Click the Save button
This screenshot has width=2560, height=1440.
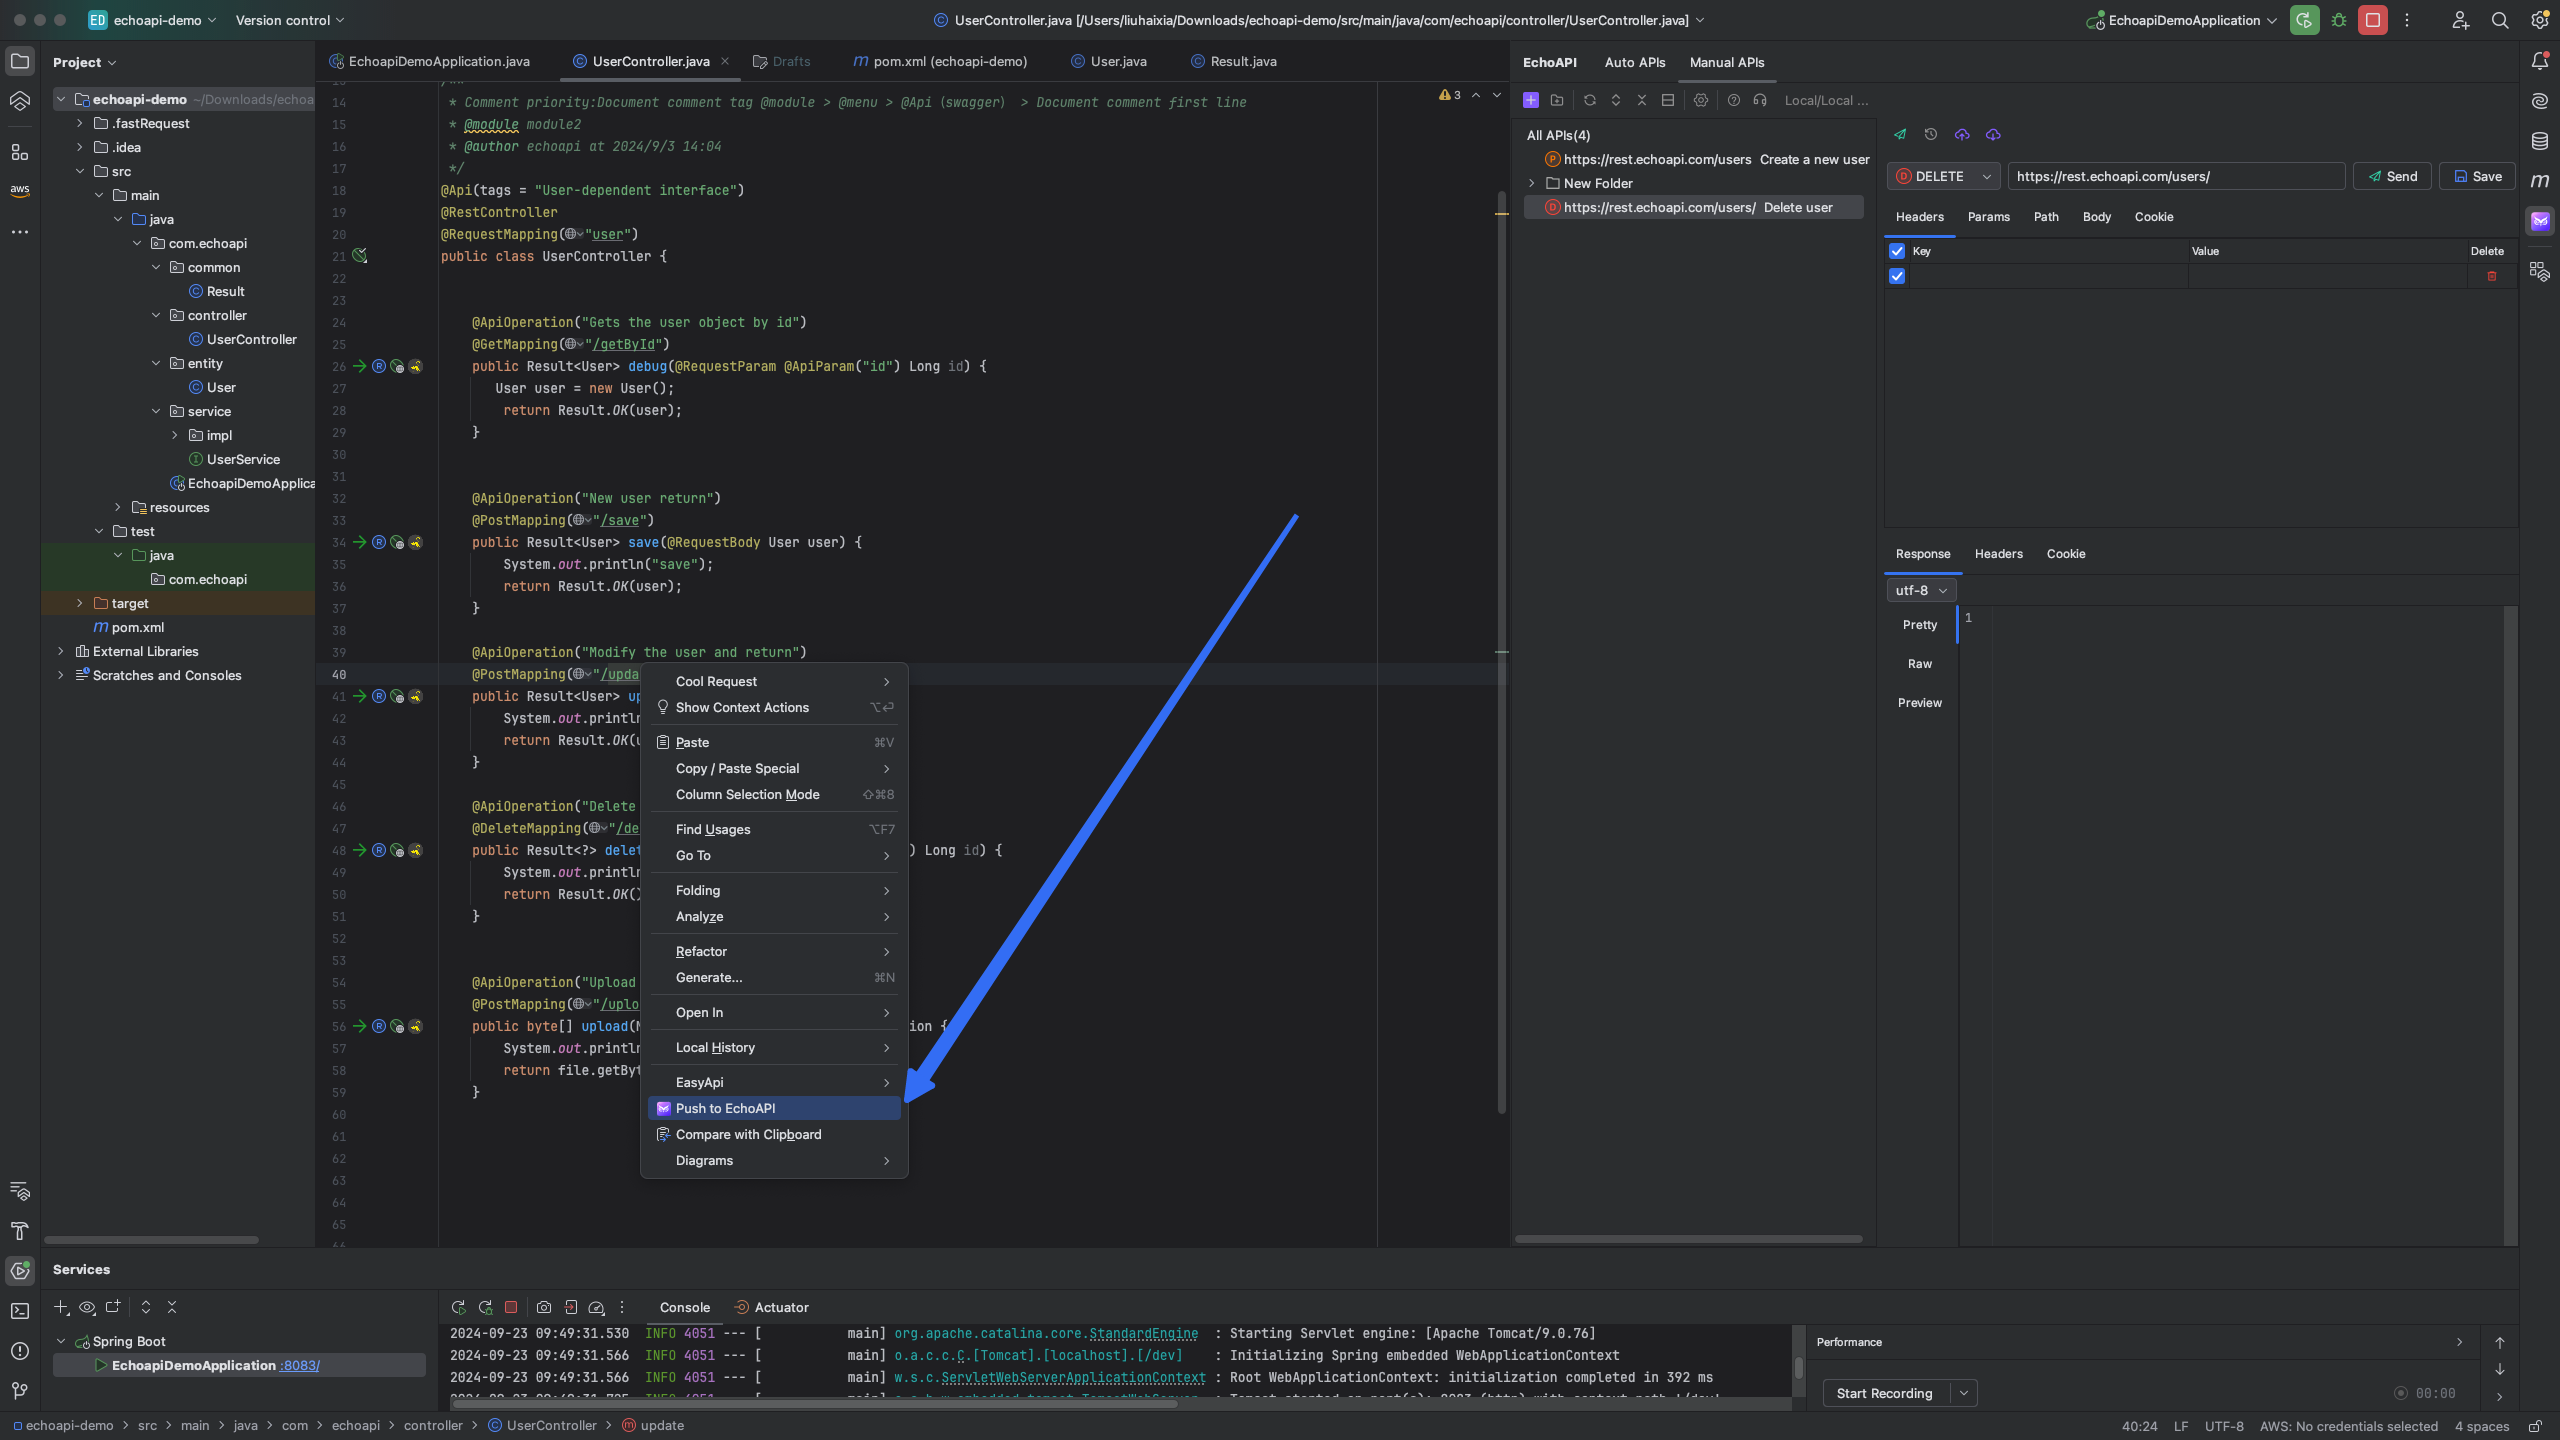(x=2477, y=176)
